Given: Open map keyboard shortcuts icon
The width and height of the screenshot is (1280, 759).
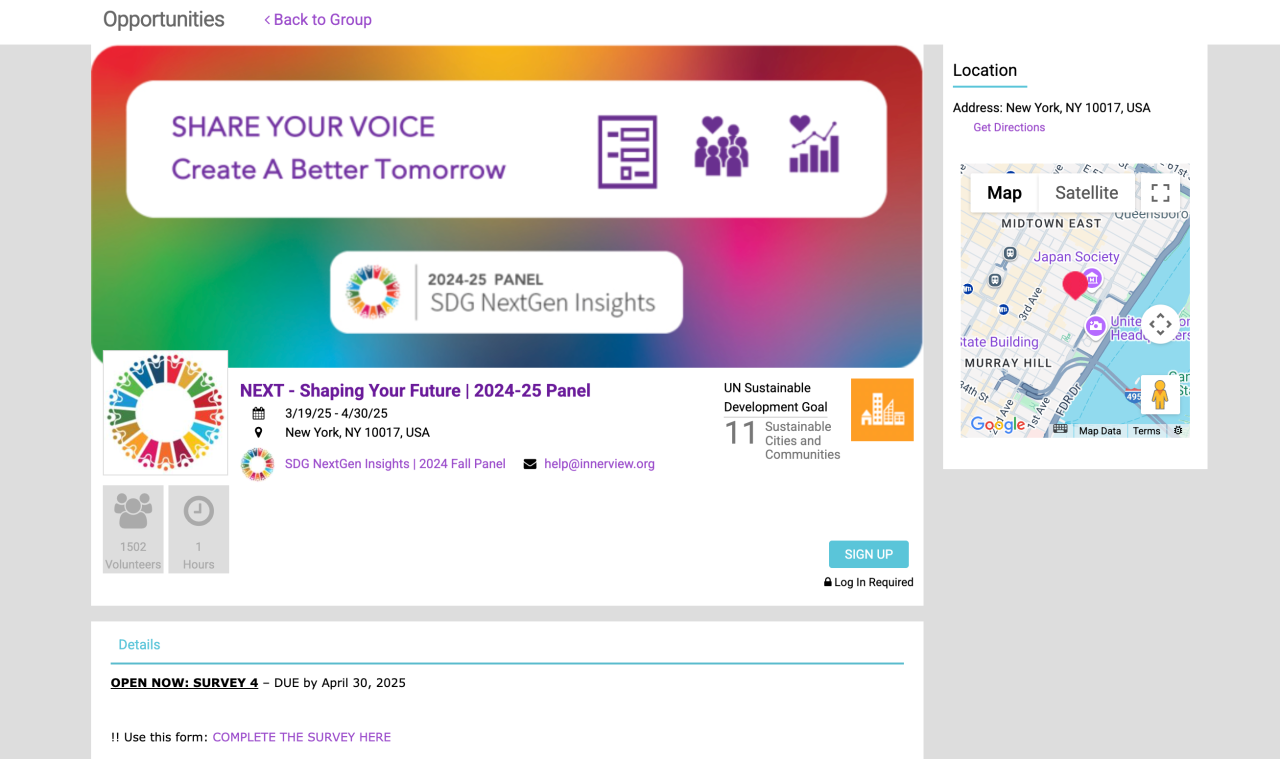Looking at the screenshot, I should 1060,430.
